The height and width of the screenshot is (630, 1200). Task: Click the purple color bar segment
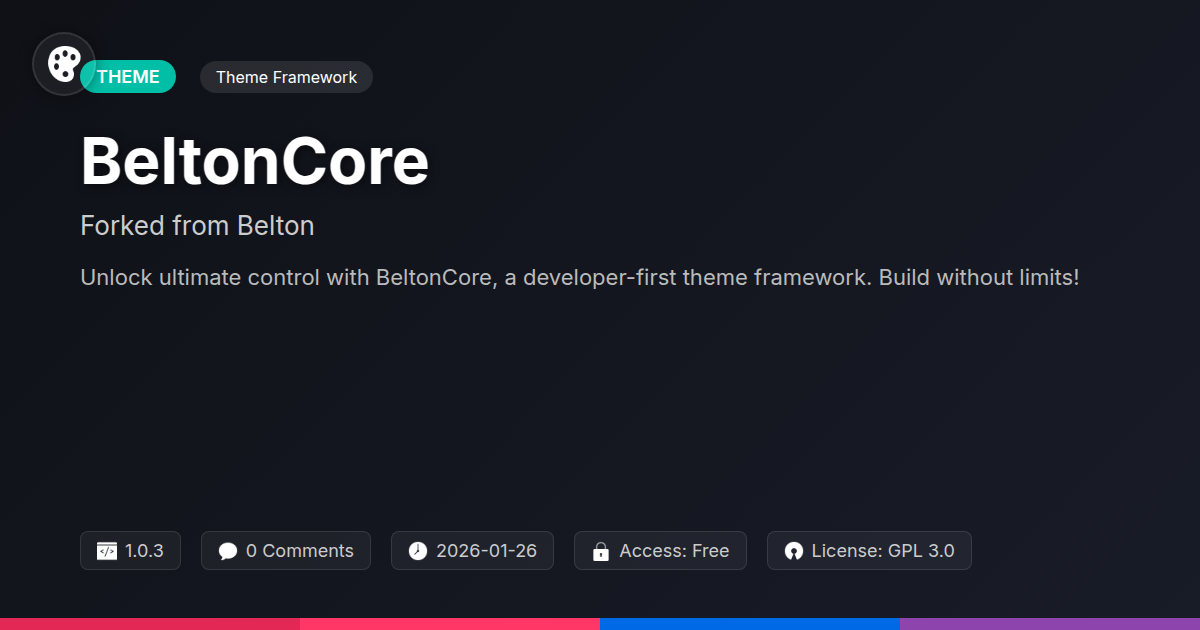pos(1050,623)
